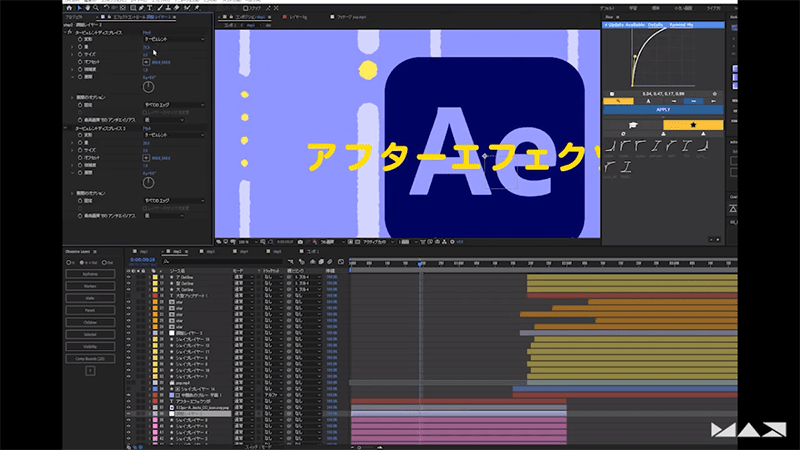This screenshot has width=800, height=450.
Task: Toggle visibility of 調整レイヤー 3 layer
Action: click(x=129, y=333)
